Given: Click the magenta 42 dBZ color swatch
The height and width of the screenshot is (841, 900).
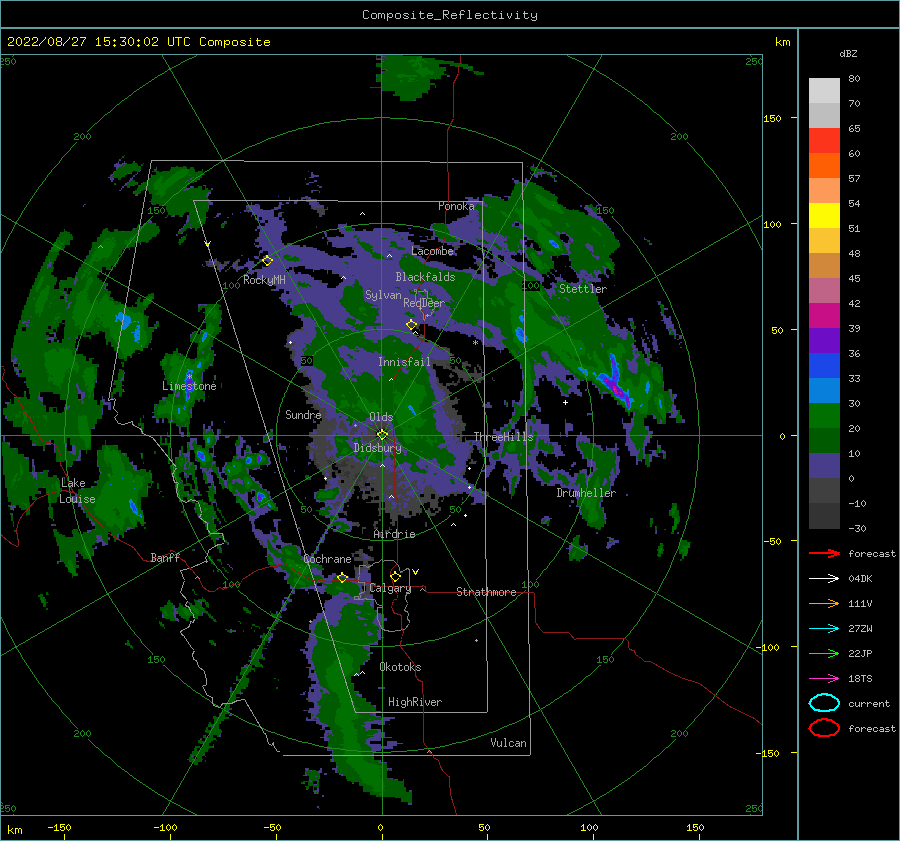Looking at the screenshot, I should click(824, 316).
